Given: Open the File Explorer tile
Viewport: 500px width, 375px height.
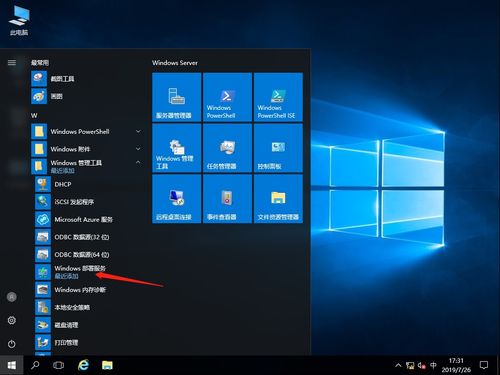Looking at the screenshot, I should (x=278, y=199).
